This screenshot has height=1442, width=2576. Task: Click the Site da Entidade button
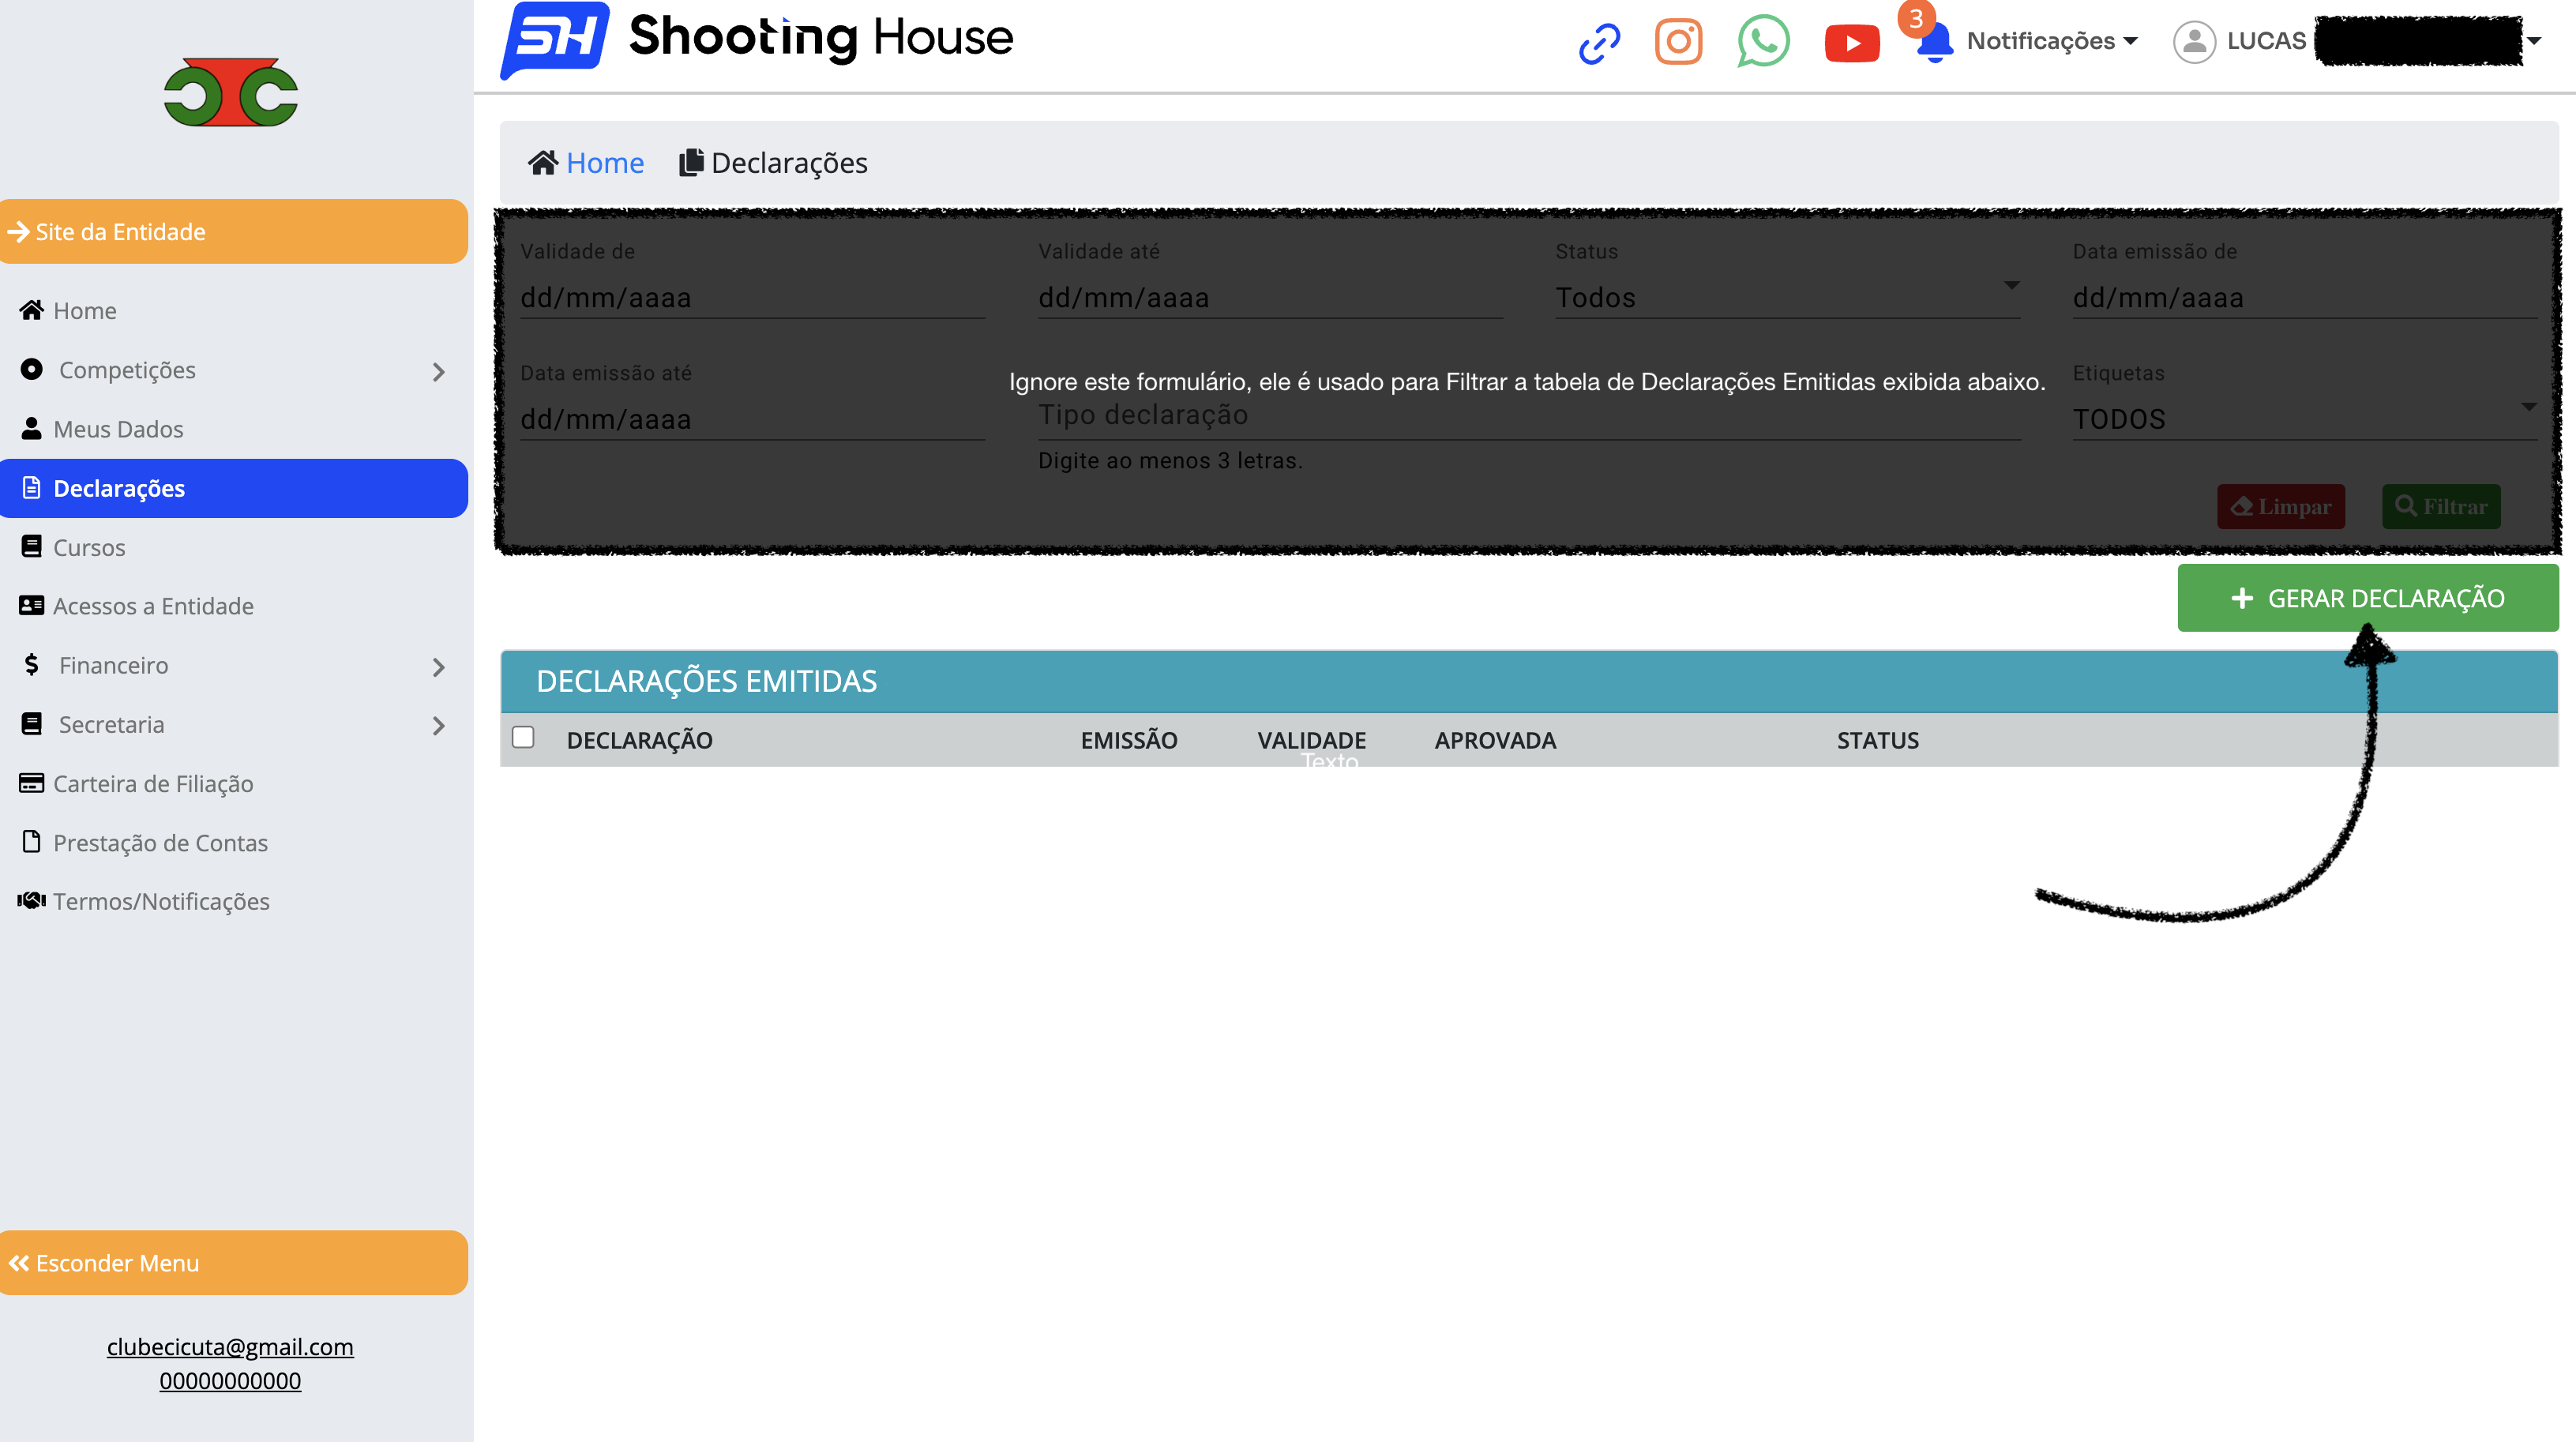tap(234, 231)
